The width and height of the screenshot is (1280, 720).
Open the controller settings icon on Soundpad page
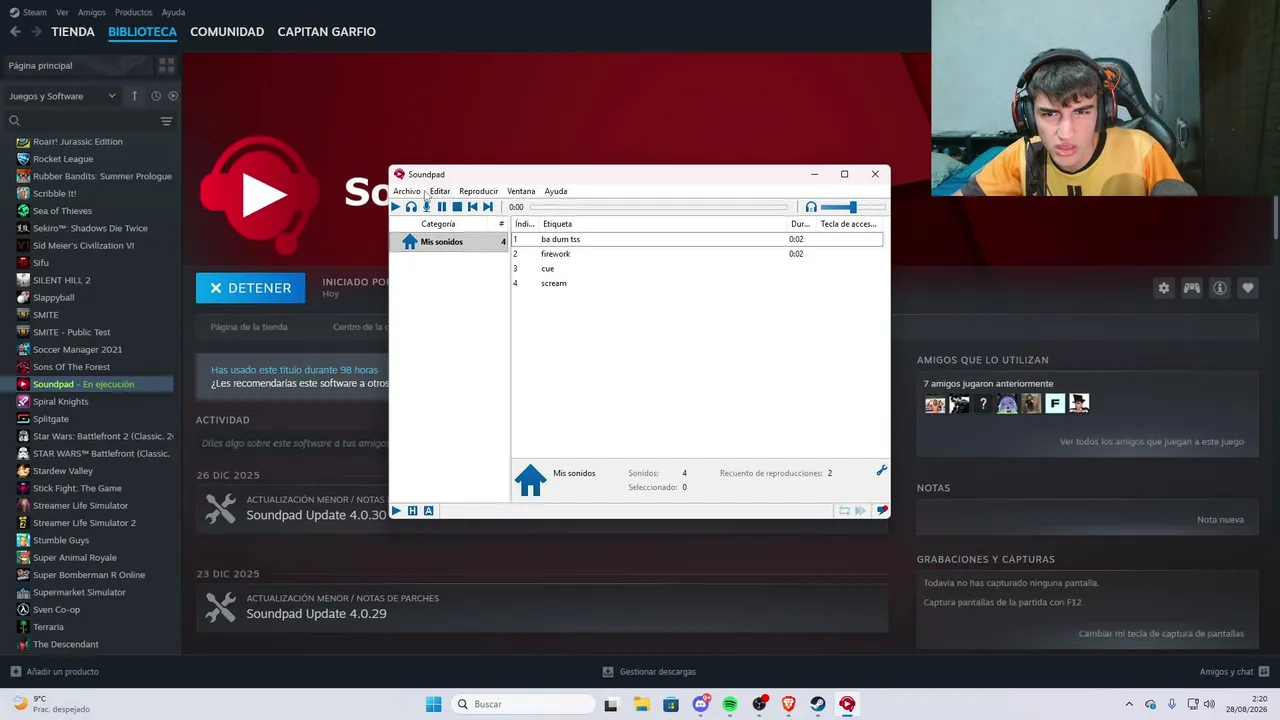point(1192,288)
